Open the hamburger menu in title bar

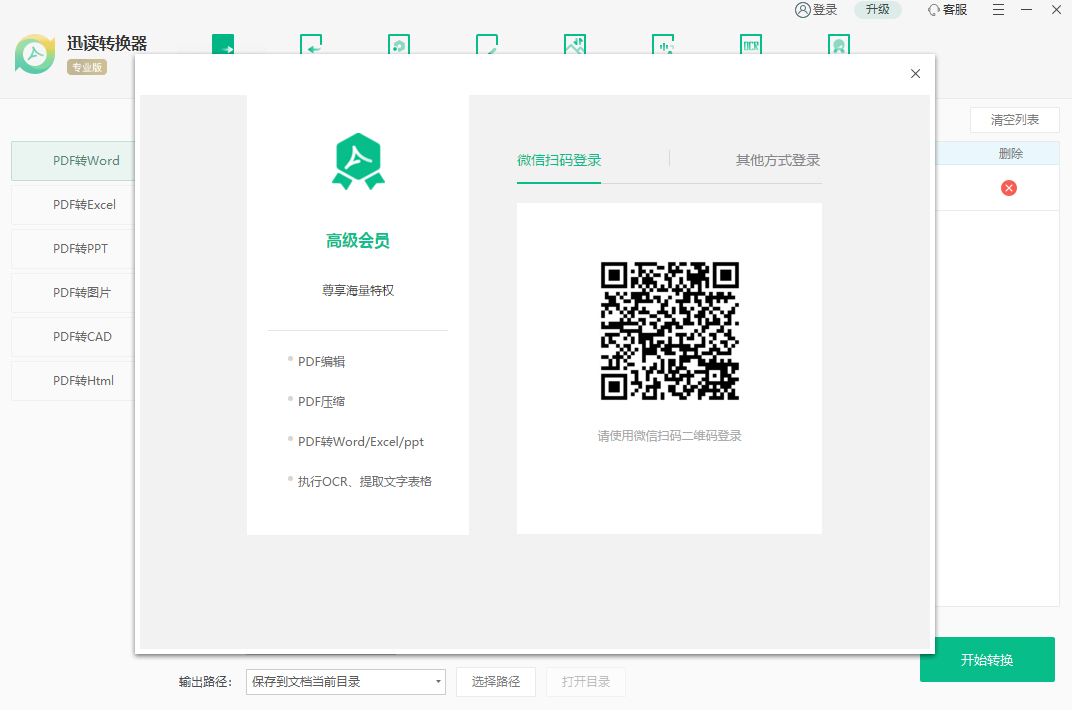999,10
